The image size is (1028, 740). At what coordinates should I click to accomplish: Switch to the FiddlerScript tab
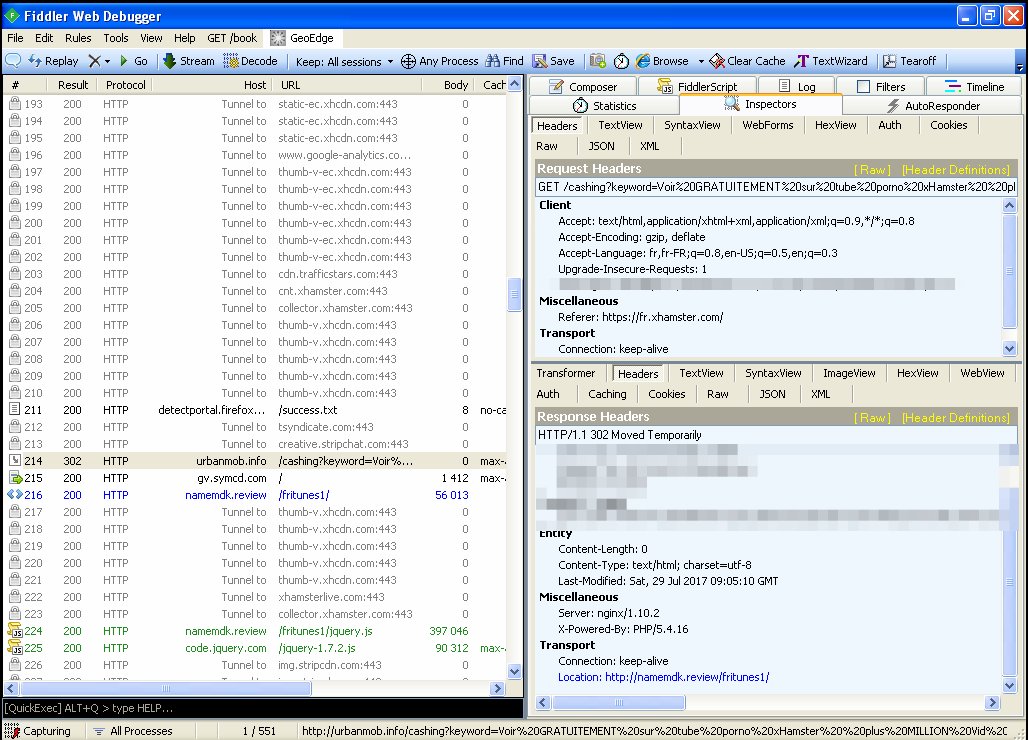697,87
